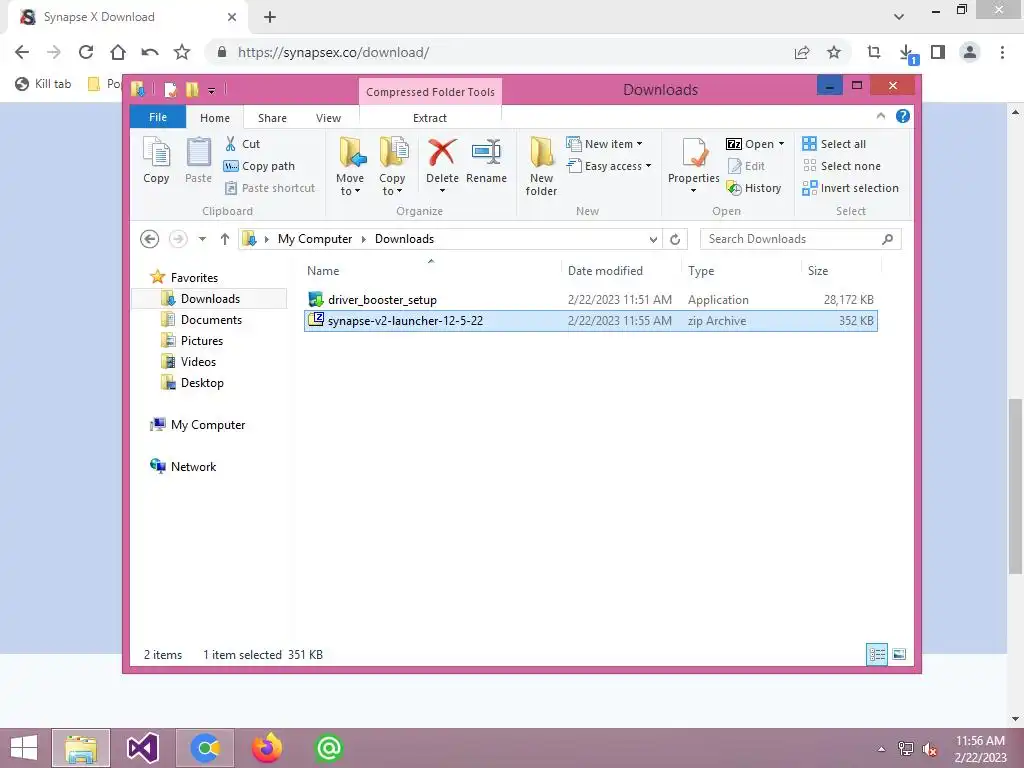Open the File ribbon tab

[x=158, y=118]
